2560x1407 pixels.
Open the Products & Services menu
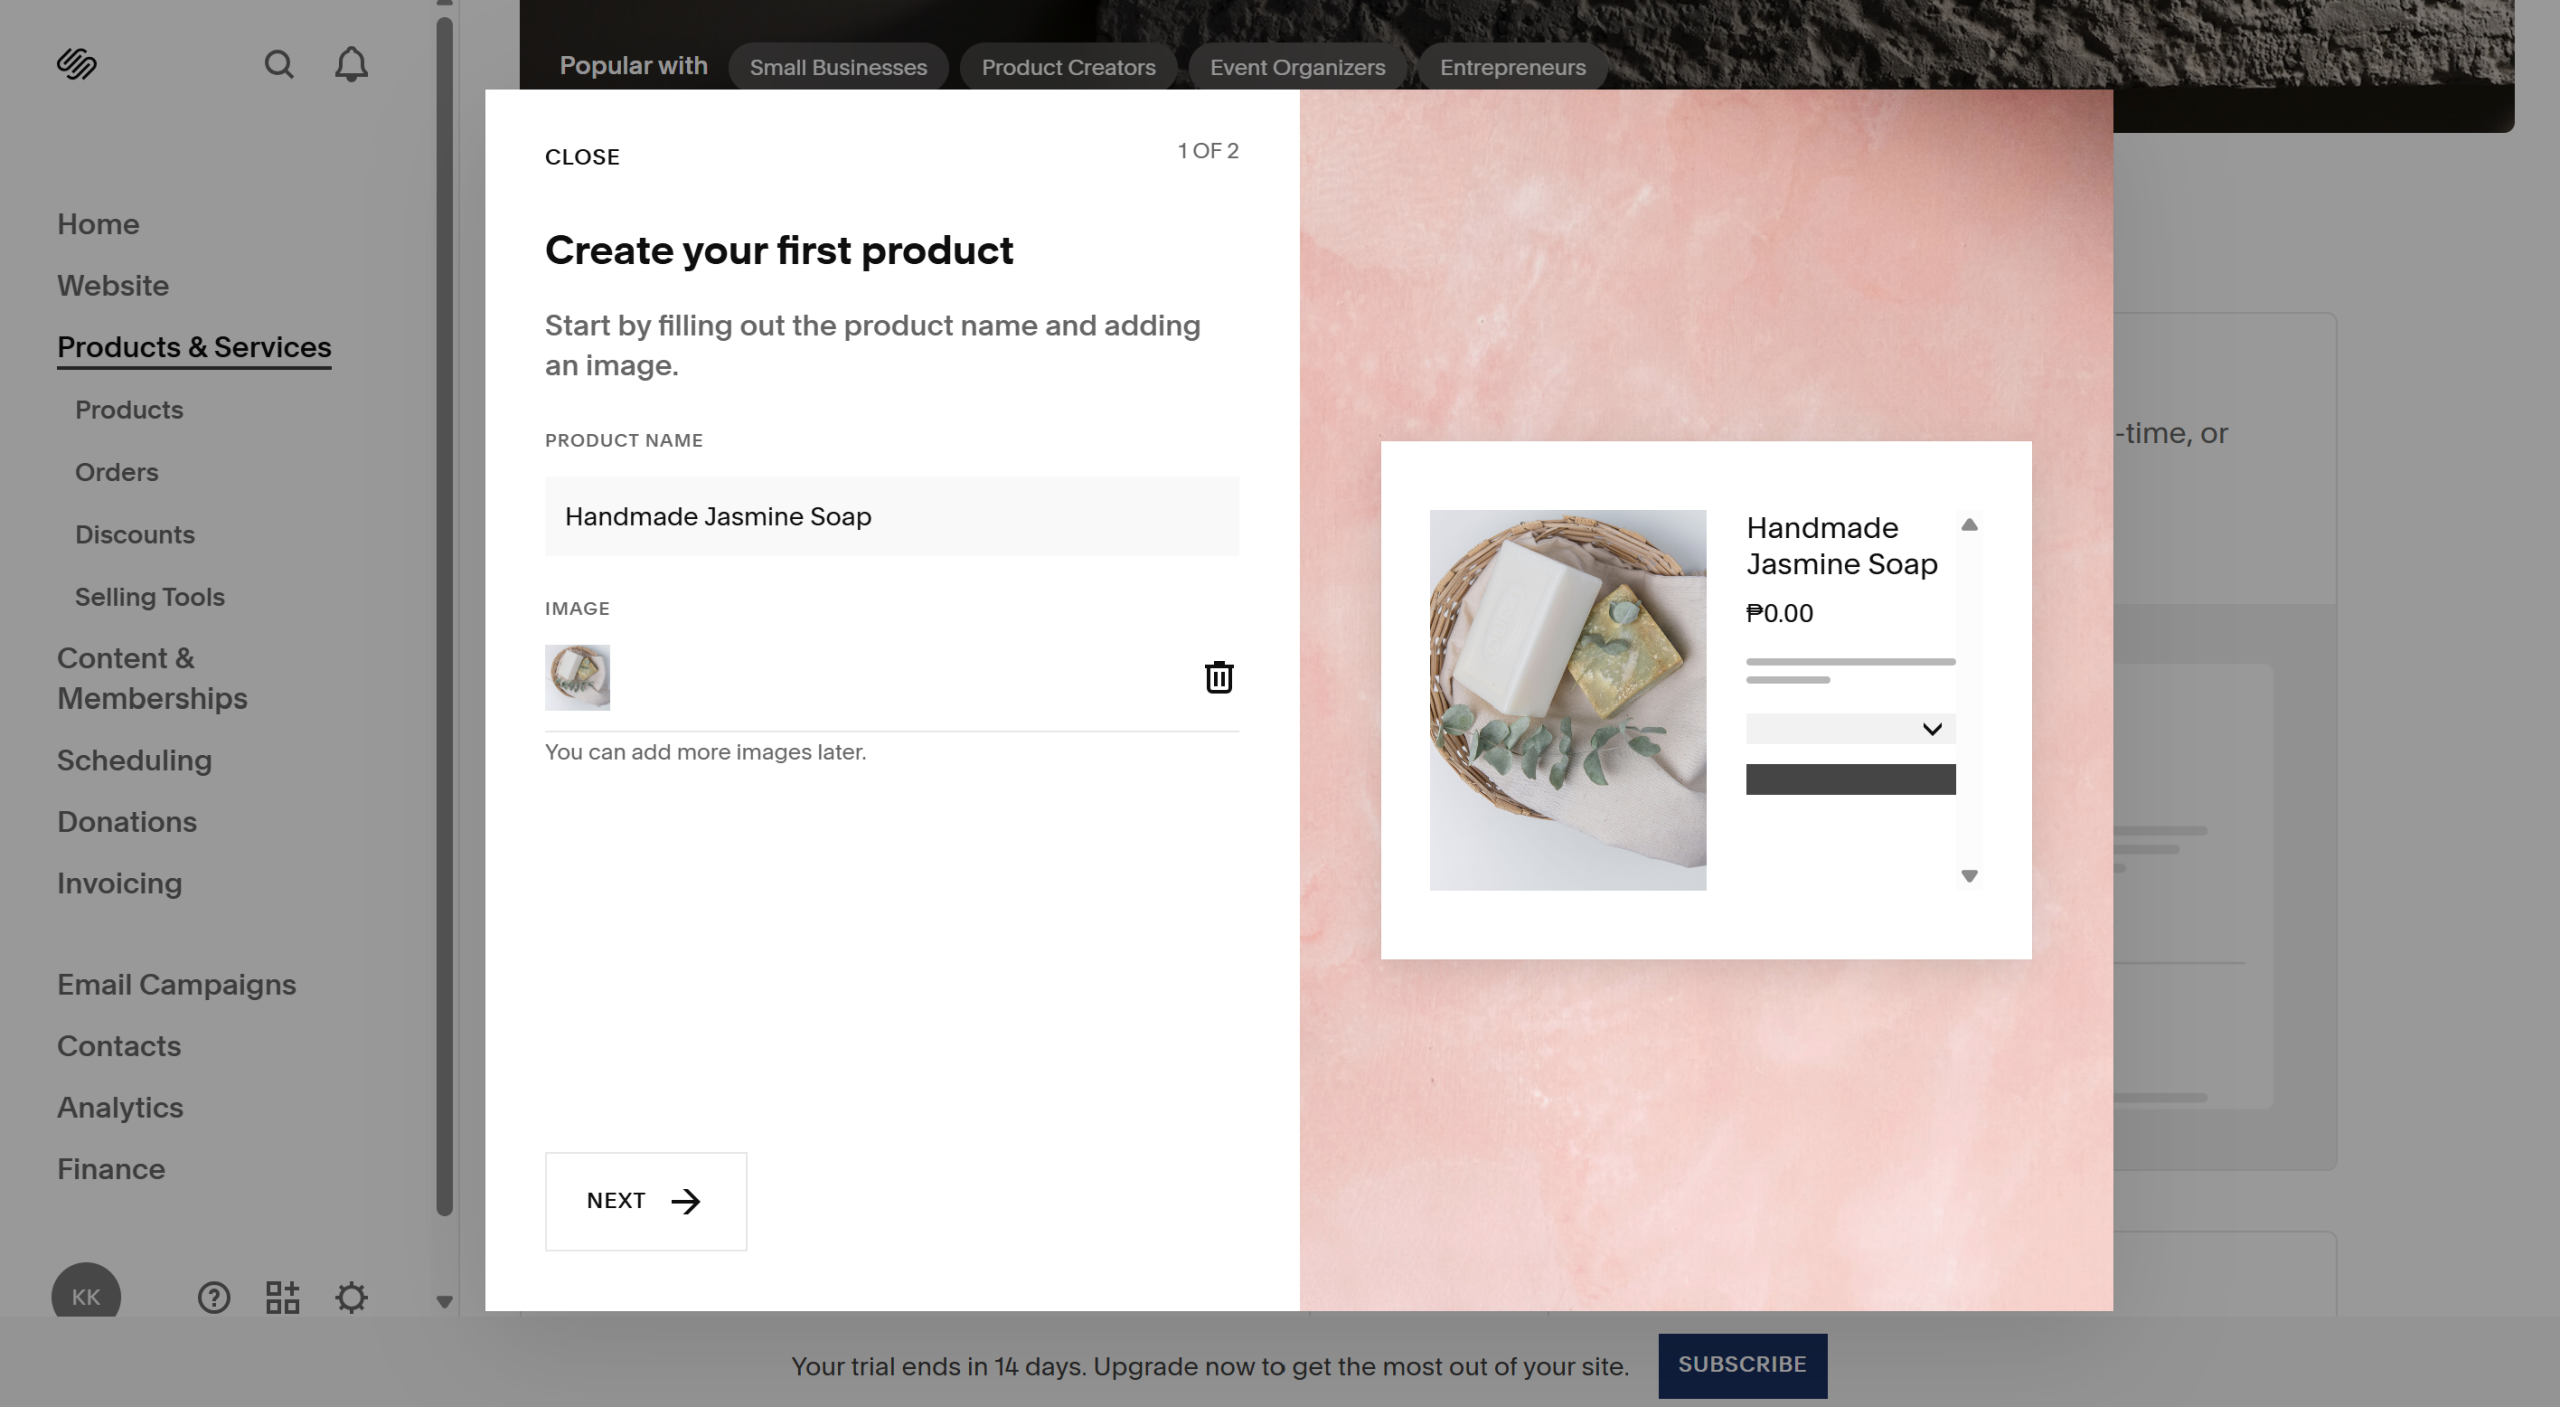click(194, 347)
